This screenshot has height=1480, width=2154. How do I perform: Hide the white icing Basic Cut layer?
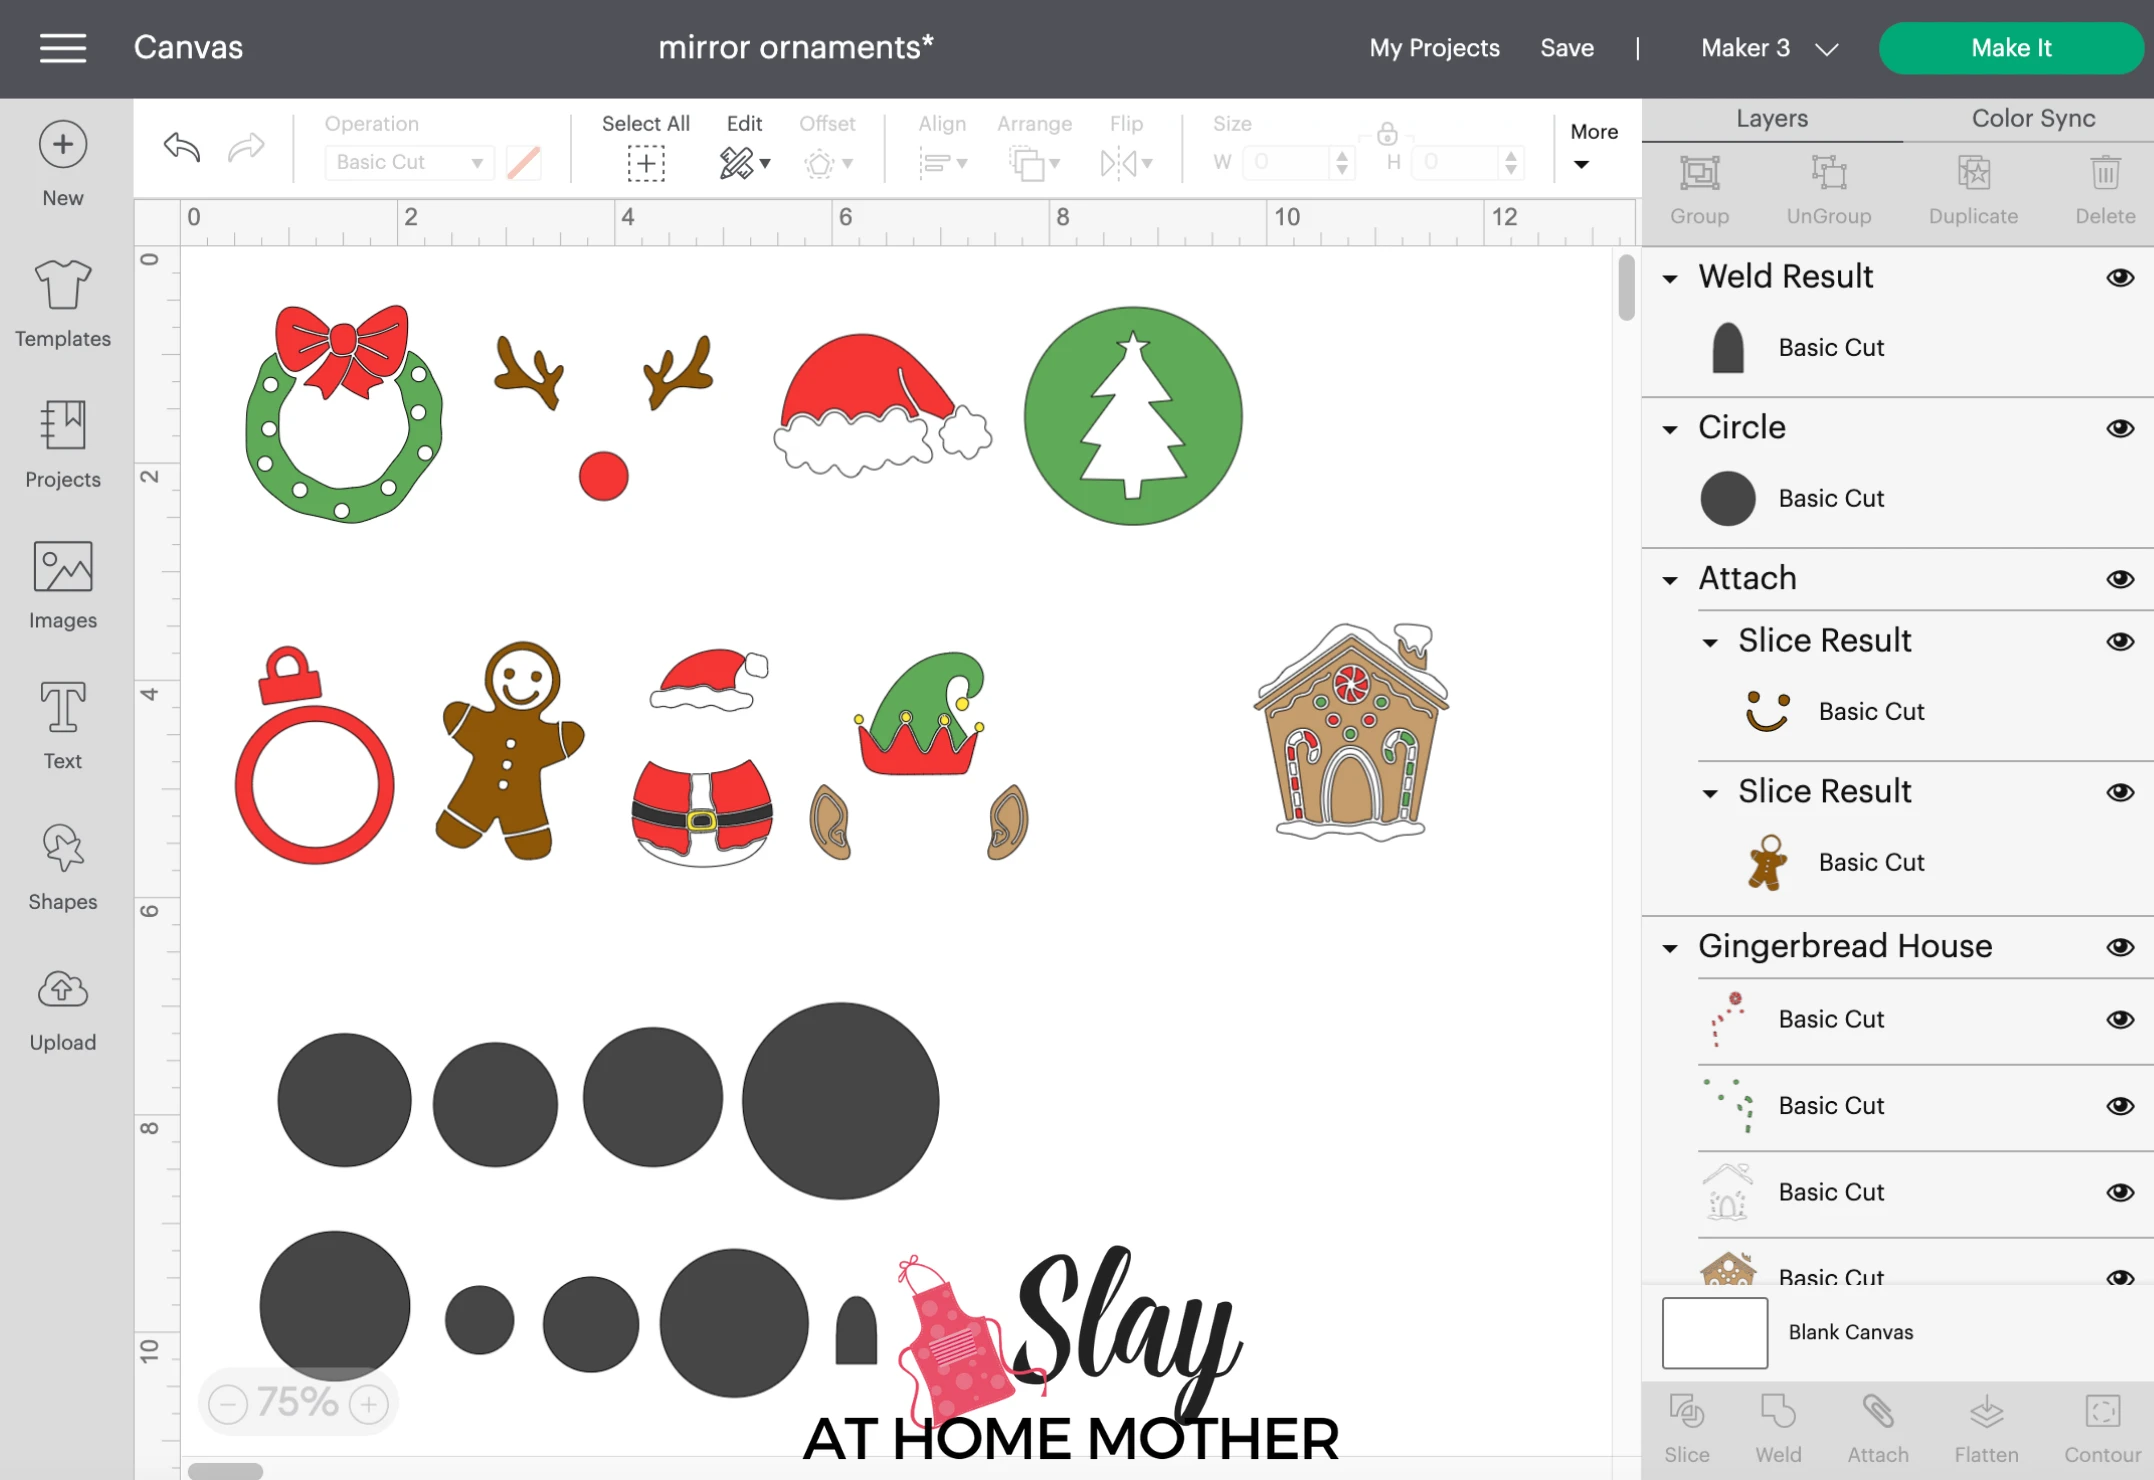click(2120, 1192)
